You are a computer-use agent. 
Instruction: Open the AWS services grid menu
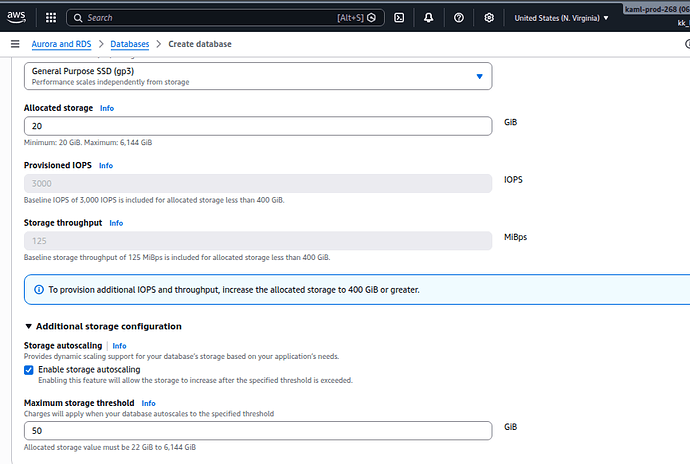coord(48,17)
